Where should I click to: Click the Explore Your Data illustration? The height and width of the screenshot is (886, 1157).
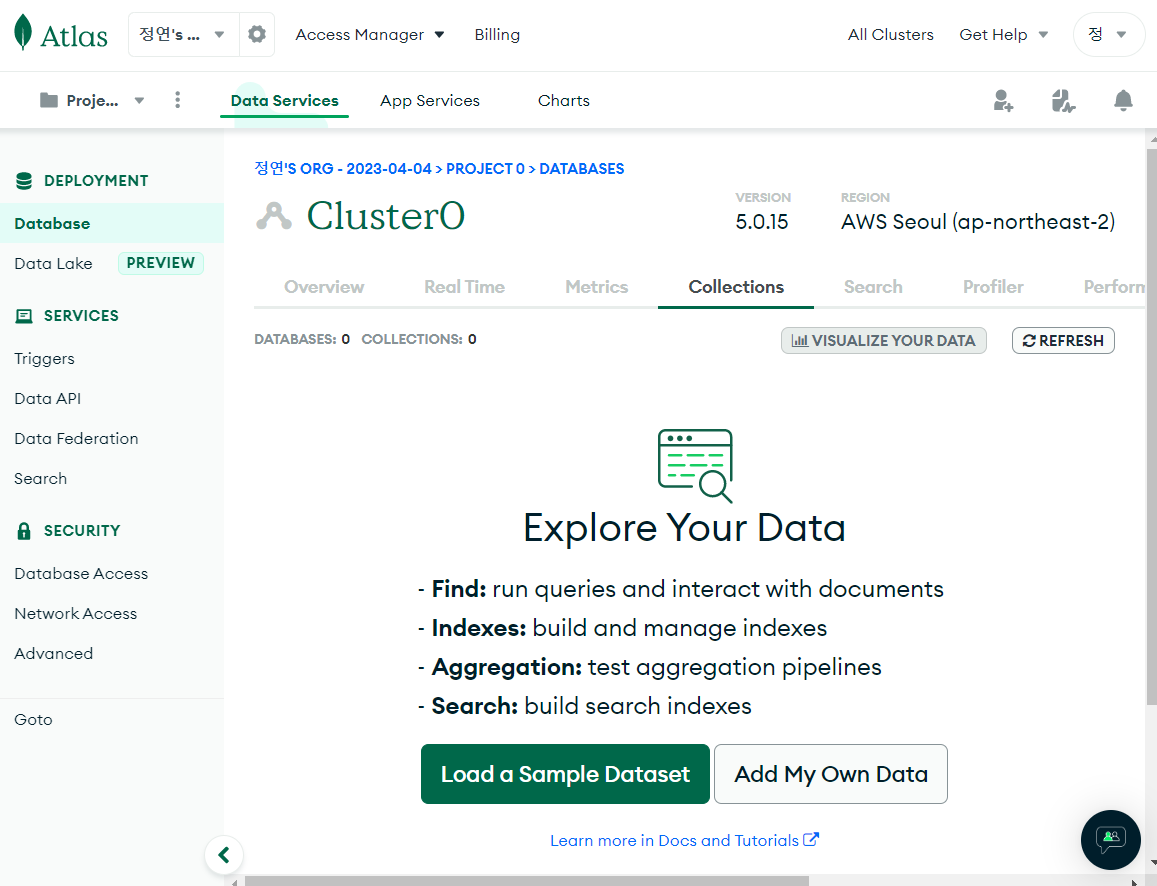695,466
